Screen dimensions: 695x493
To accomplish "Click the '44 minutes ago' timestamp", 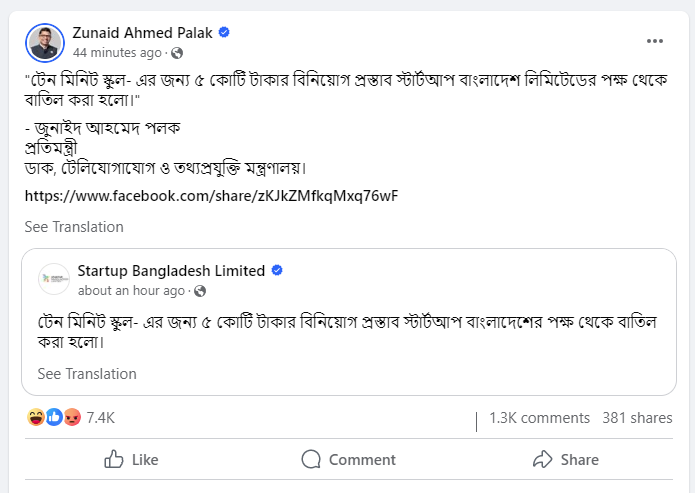I will (117, 52).
